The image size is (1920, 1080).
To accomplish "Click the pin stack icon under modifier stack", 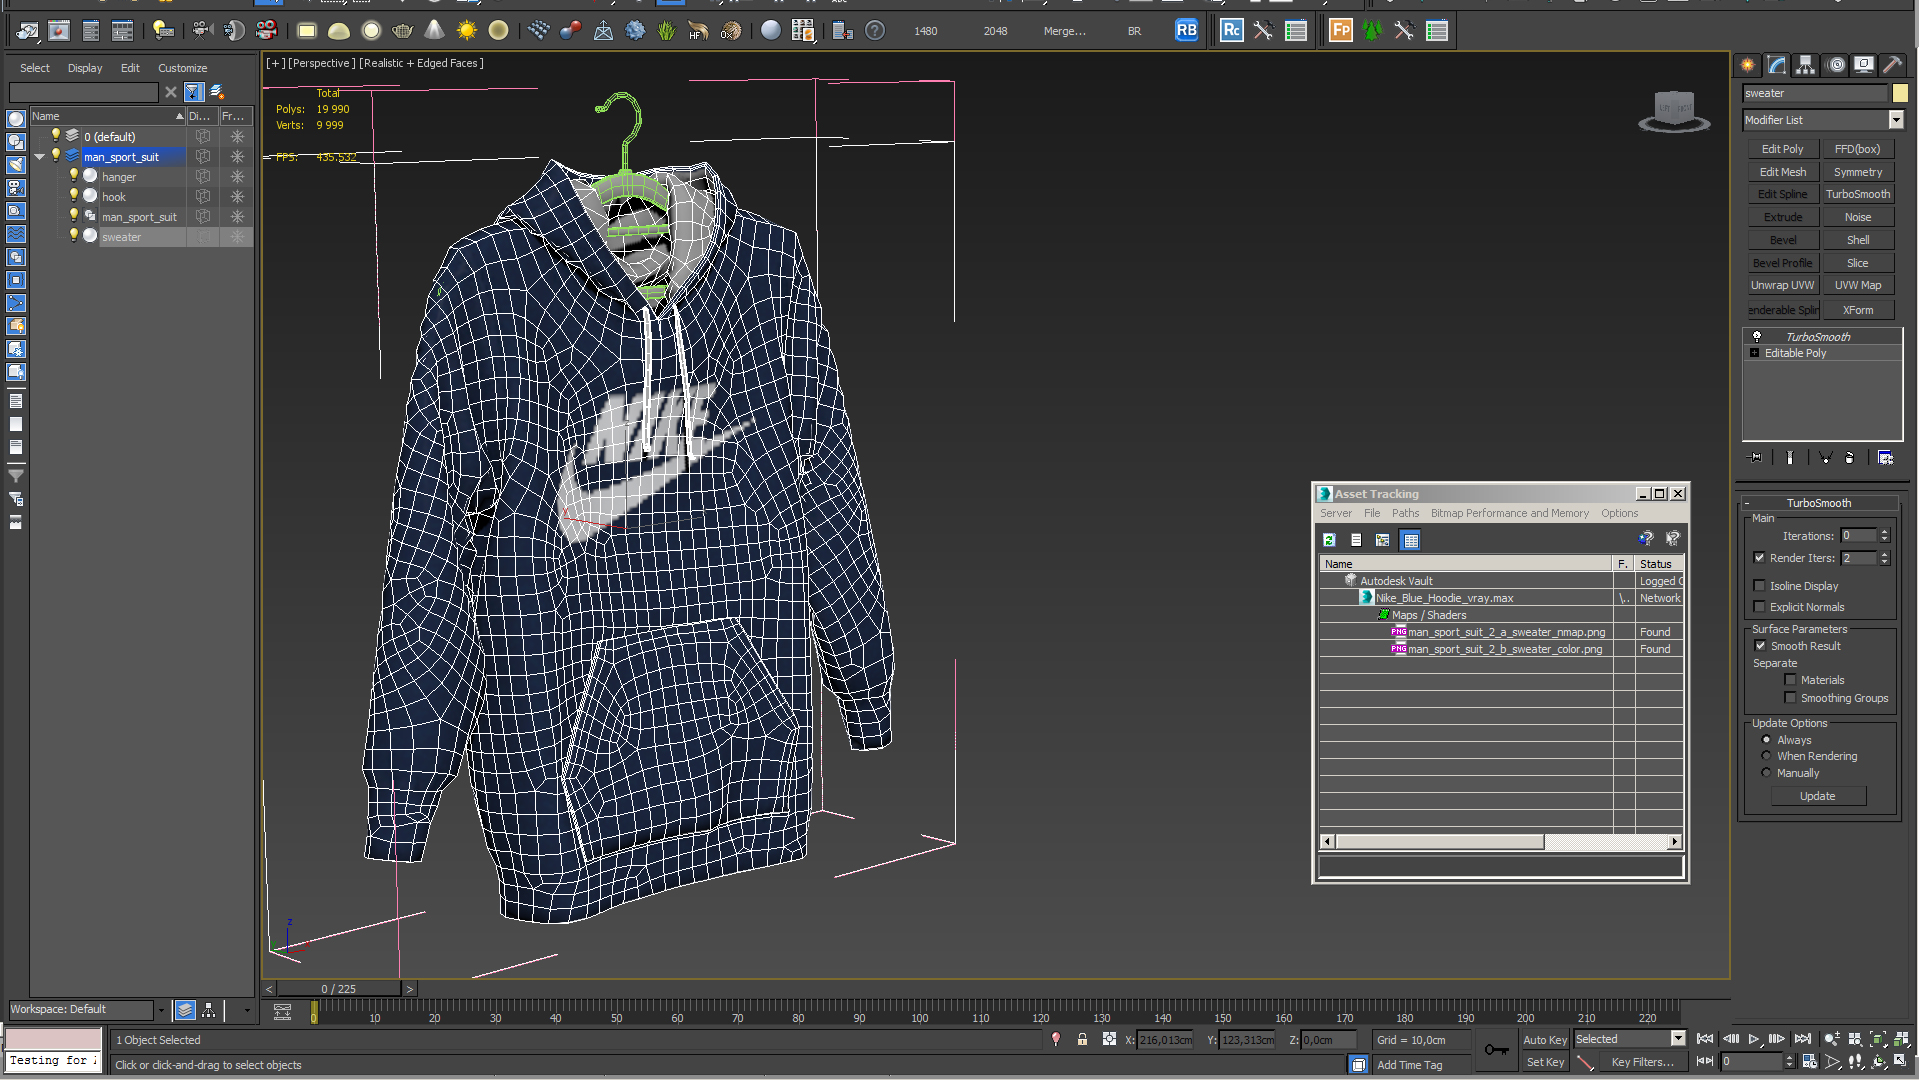I will click(x=1756, y=458).
